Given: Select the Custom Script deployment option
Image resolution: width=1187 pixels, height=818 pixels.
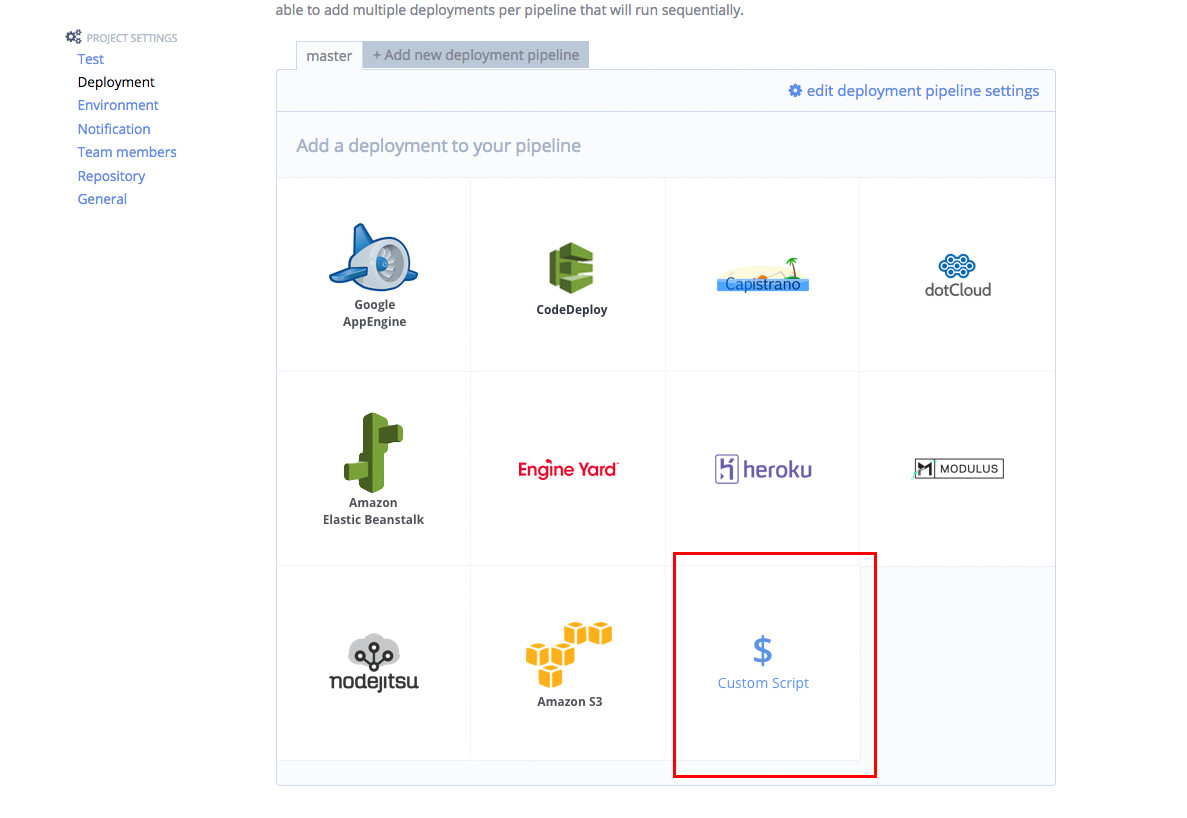Looking at the screenshot, I should (763, 662).
